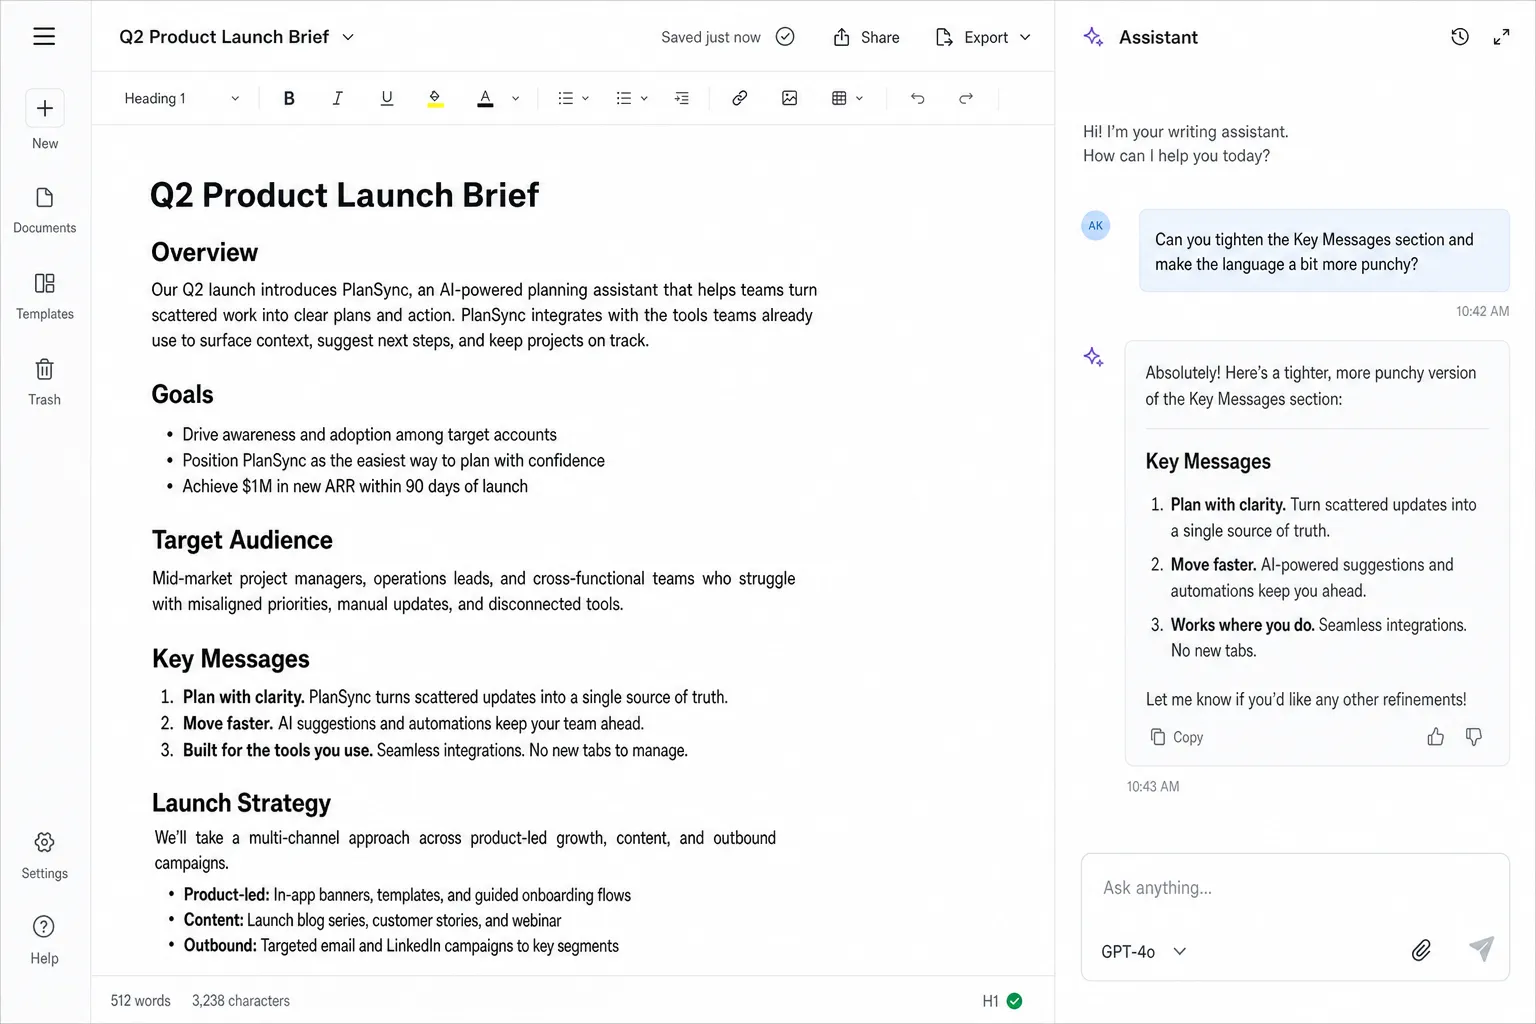Open the Export menu
1536x1024 pixels.
pos(983,37)
